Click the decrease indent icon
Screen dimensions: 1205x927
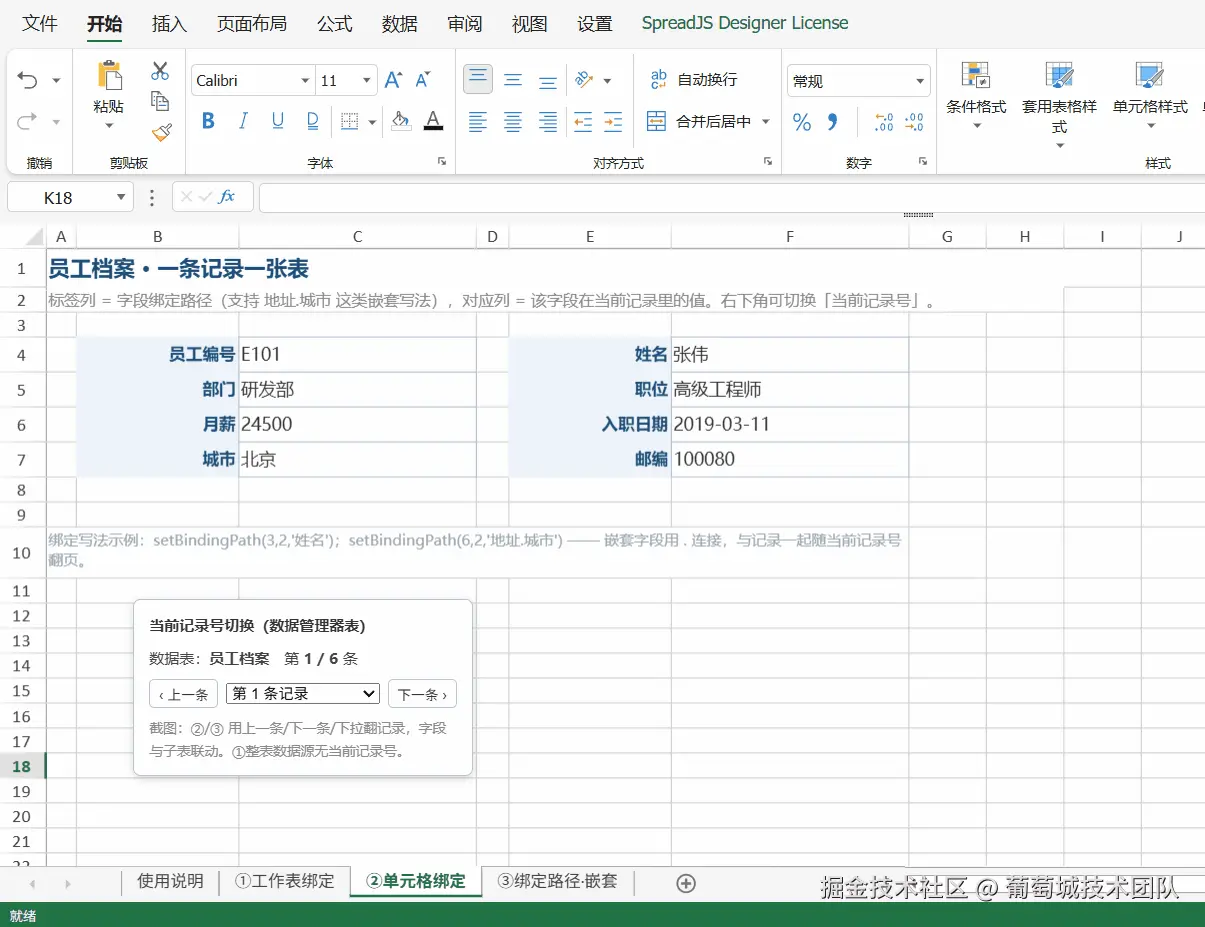pyautogui.click(x=583, y=122)
